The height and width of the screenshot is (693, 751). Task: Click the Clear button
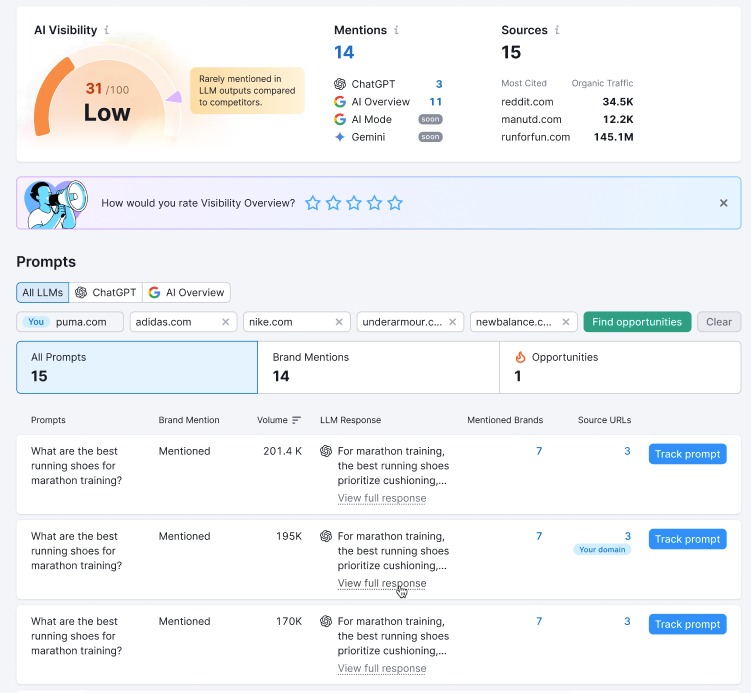[x=719, y=322]
